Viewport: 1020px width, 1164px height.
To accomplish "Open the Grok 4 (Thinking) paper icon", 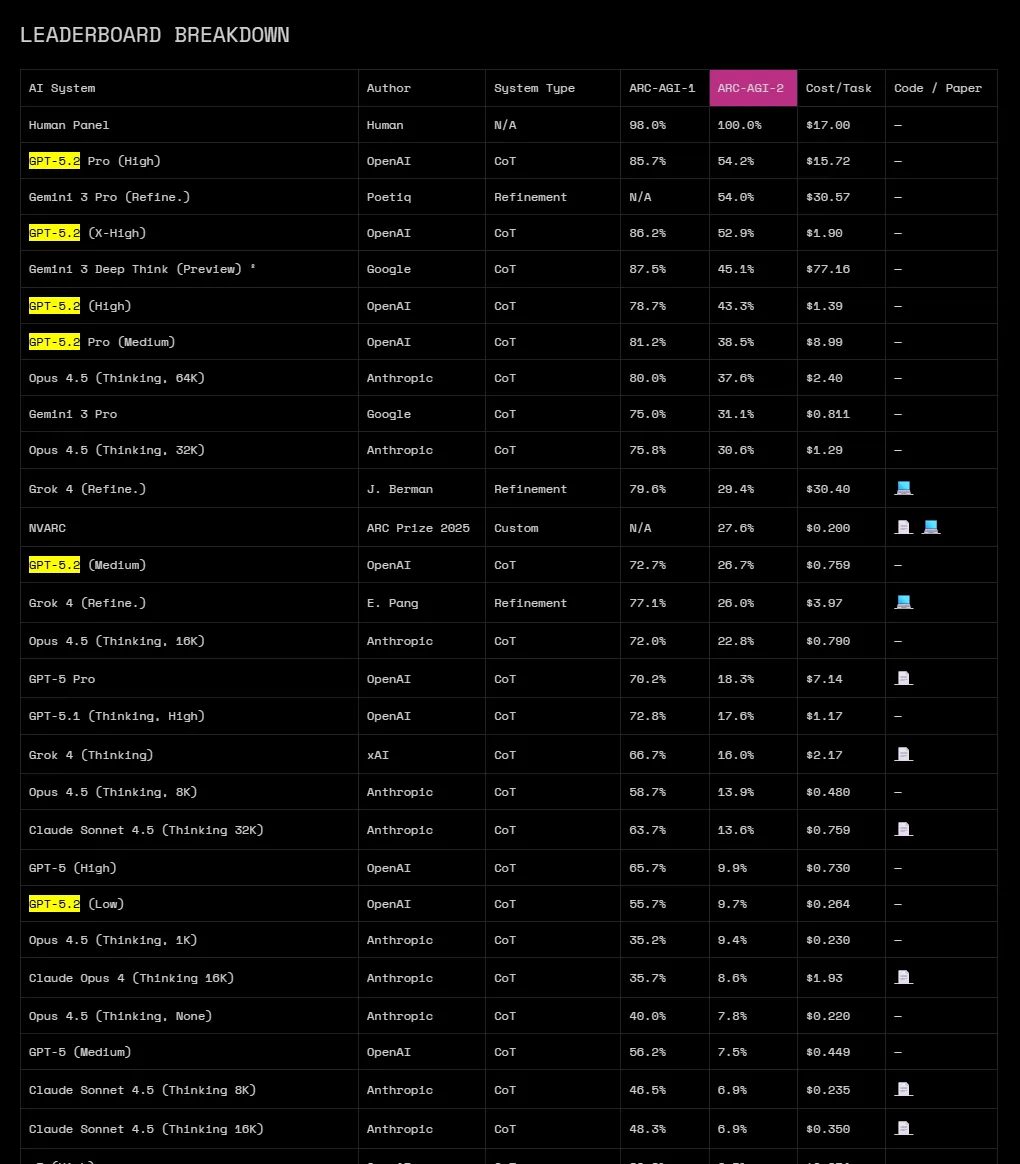I will pyautogui.click(x=904, y=754).
